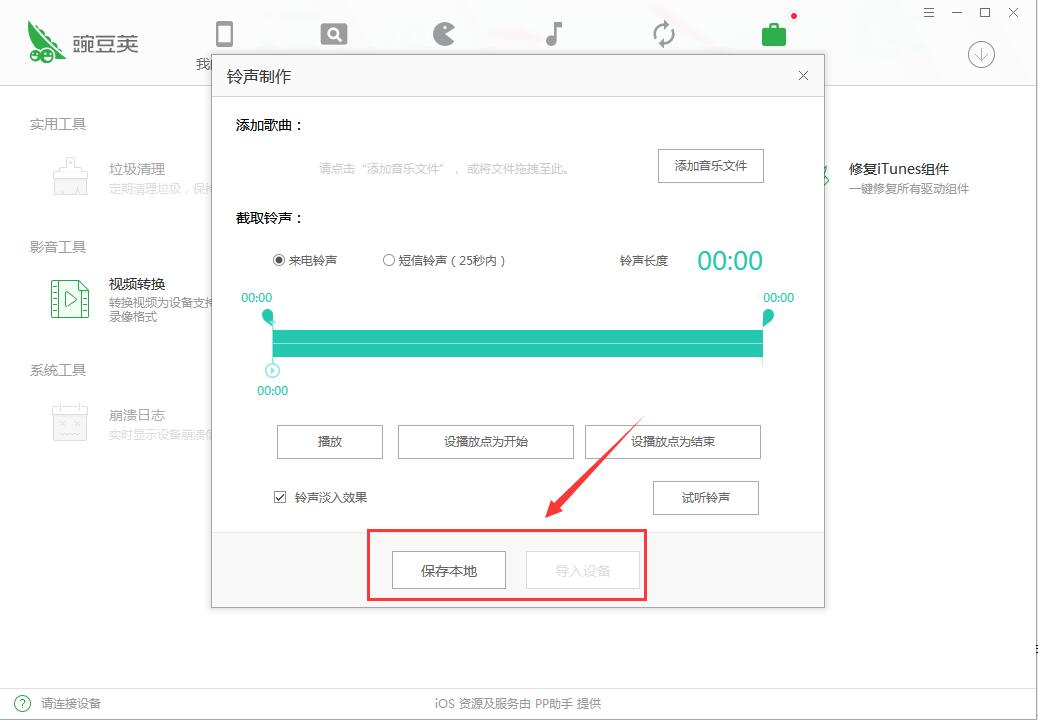Click the Pac-Man games icon

442,33
